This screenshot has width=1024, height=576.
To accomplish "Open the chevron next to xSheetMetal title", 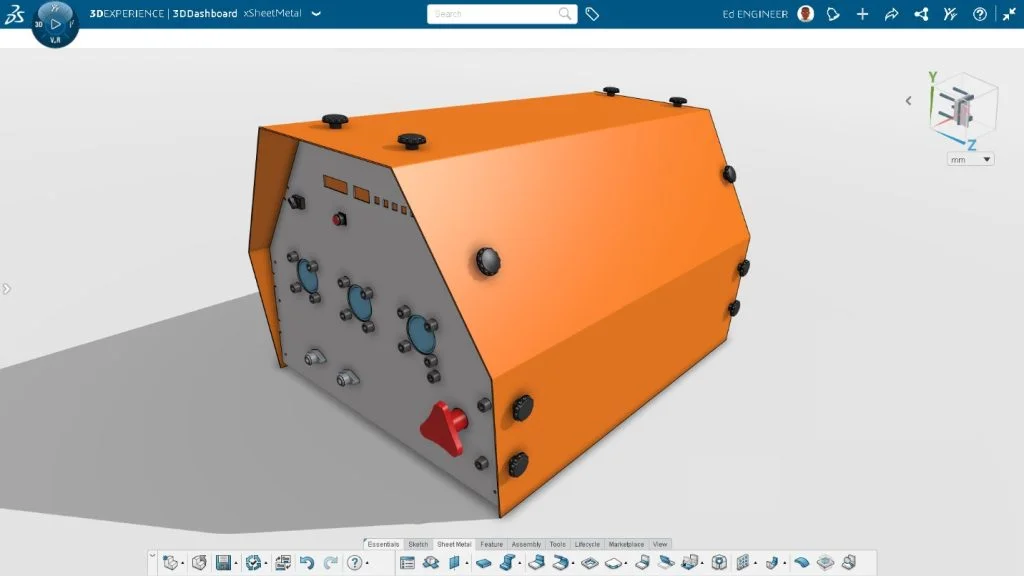I will pos(315,14).
